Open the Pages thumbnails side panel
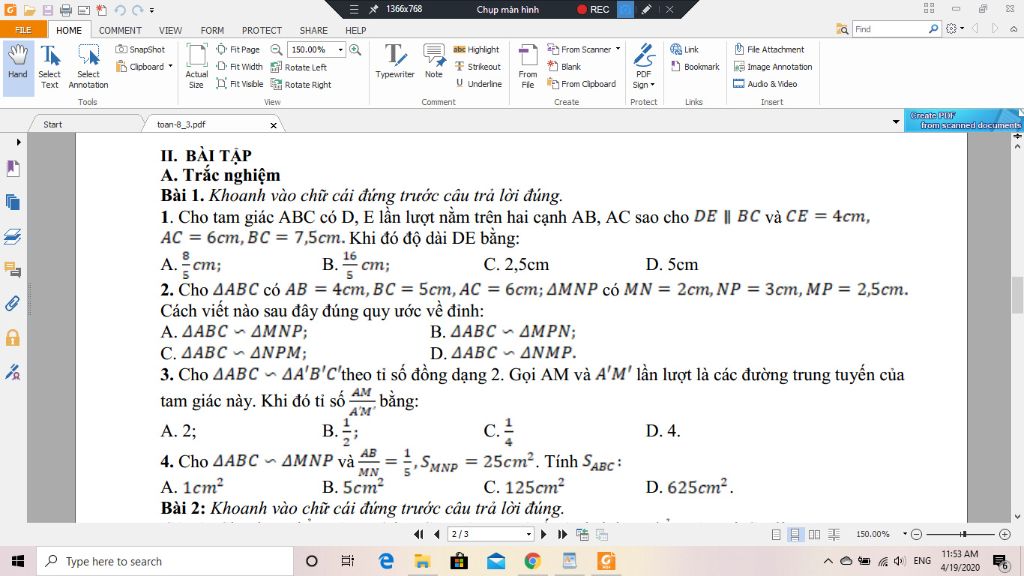1024x576 pixels. click(12, 202)
